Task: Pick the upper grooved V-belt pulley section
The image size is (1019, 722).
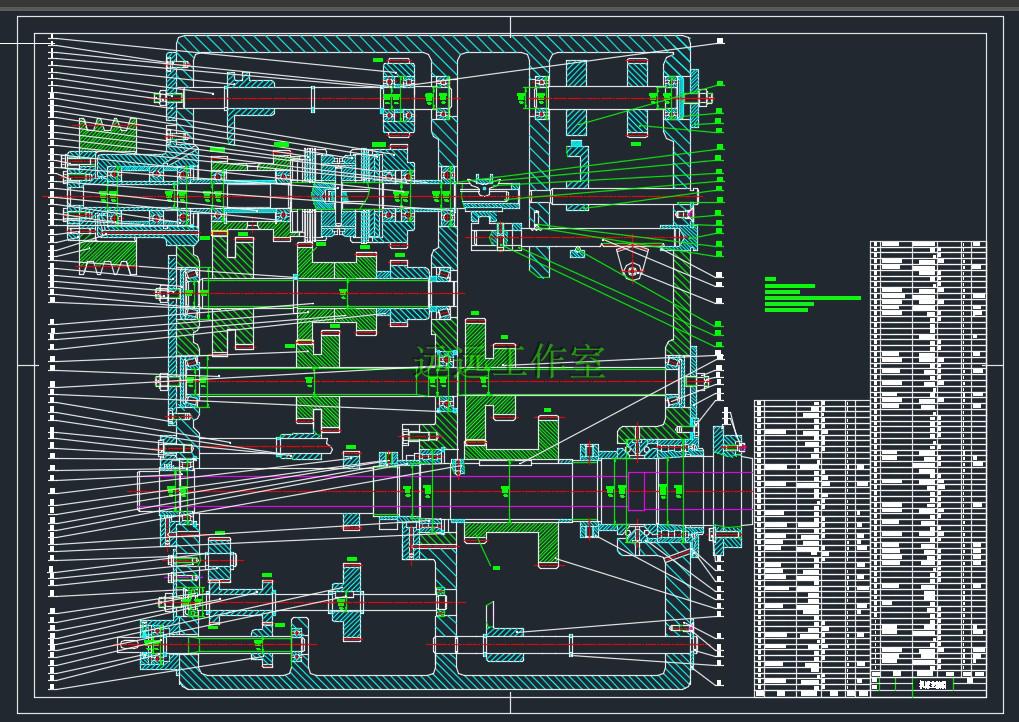Action: 108,135
